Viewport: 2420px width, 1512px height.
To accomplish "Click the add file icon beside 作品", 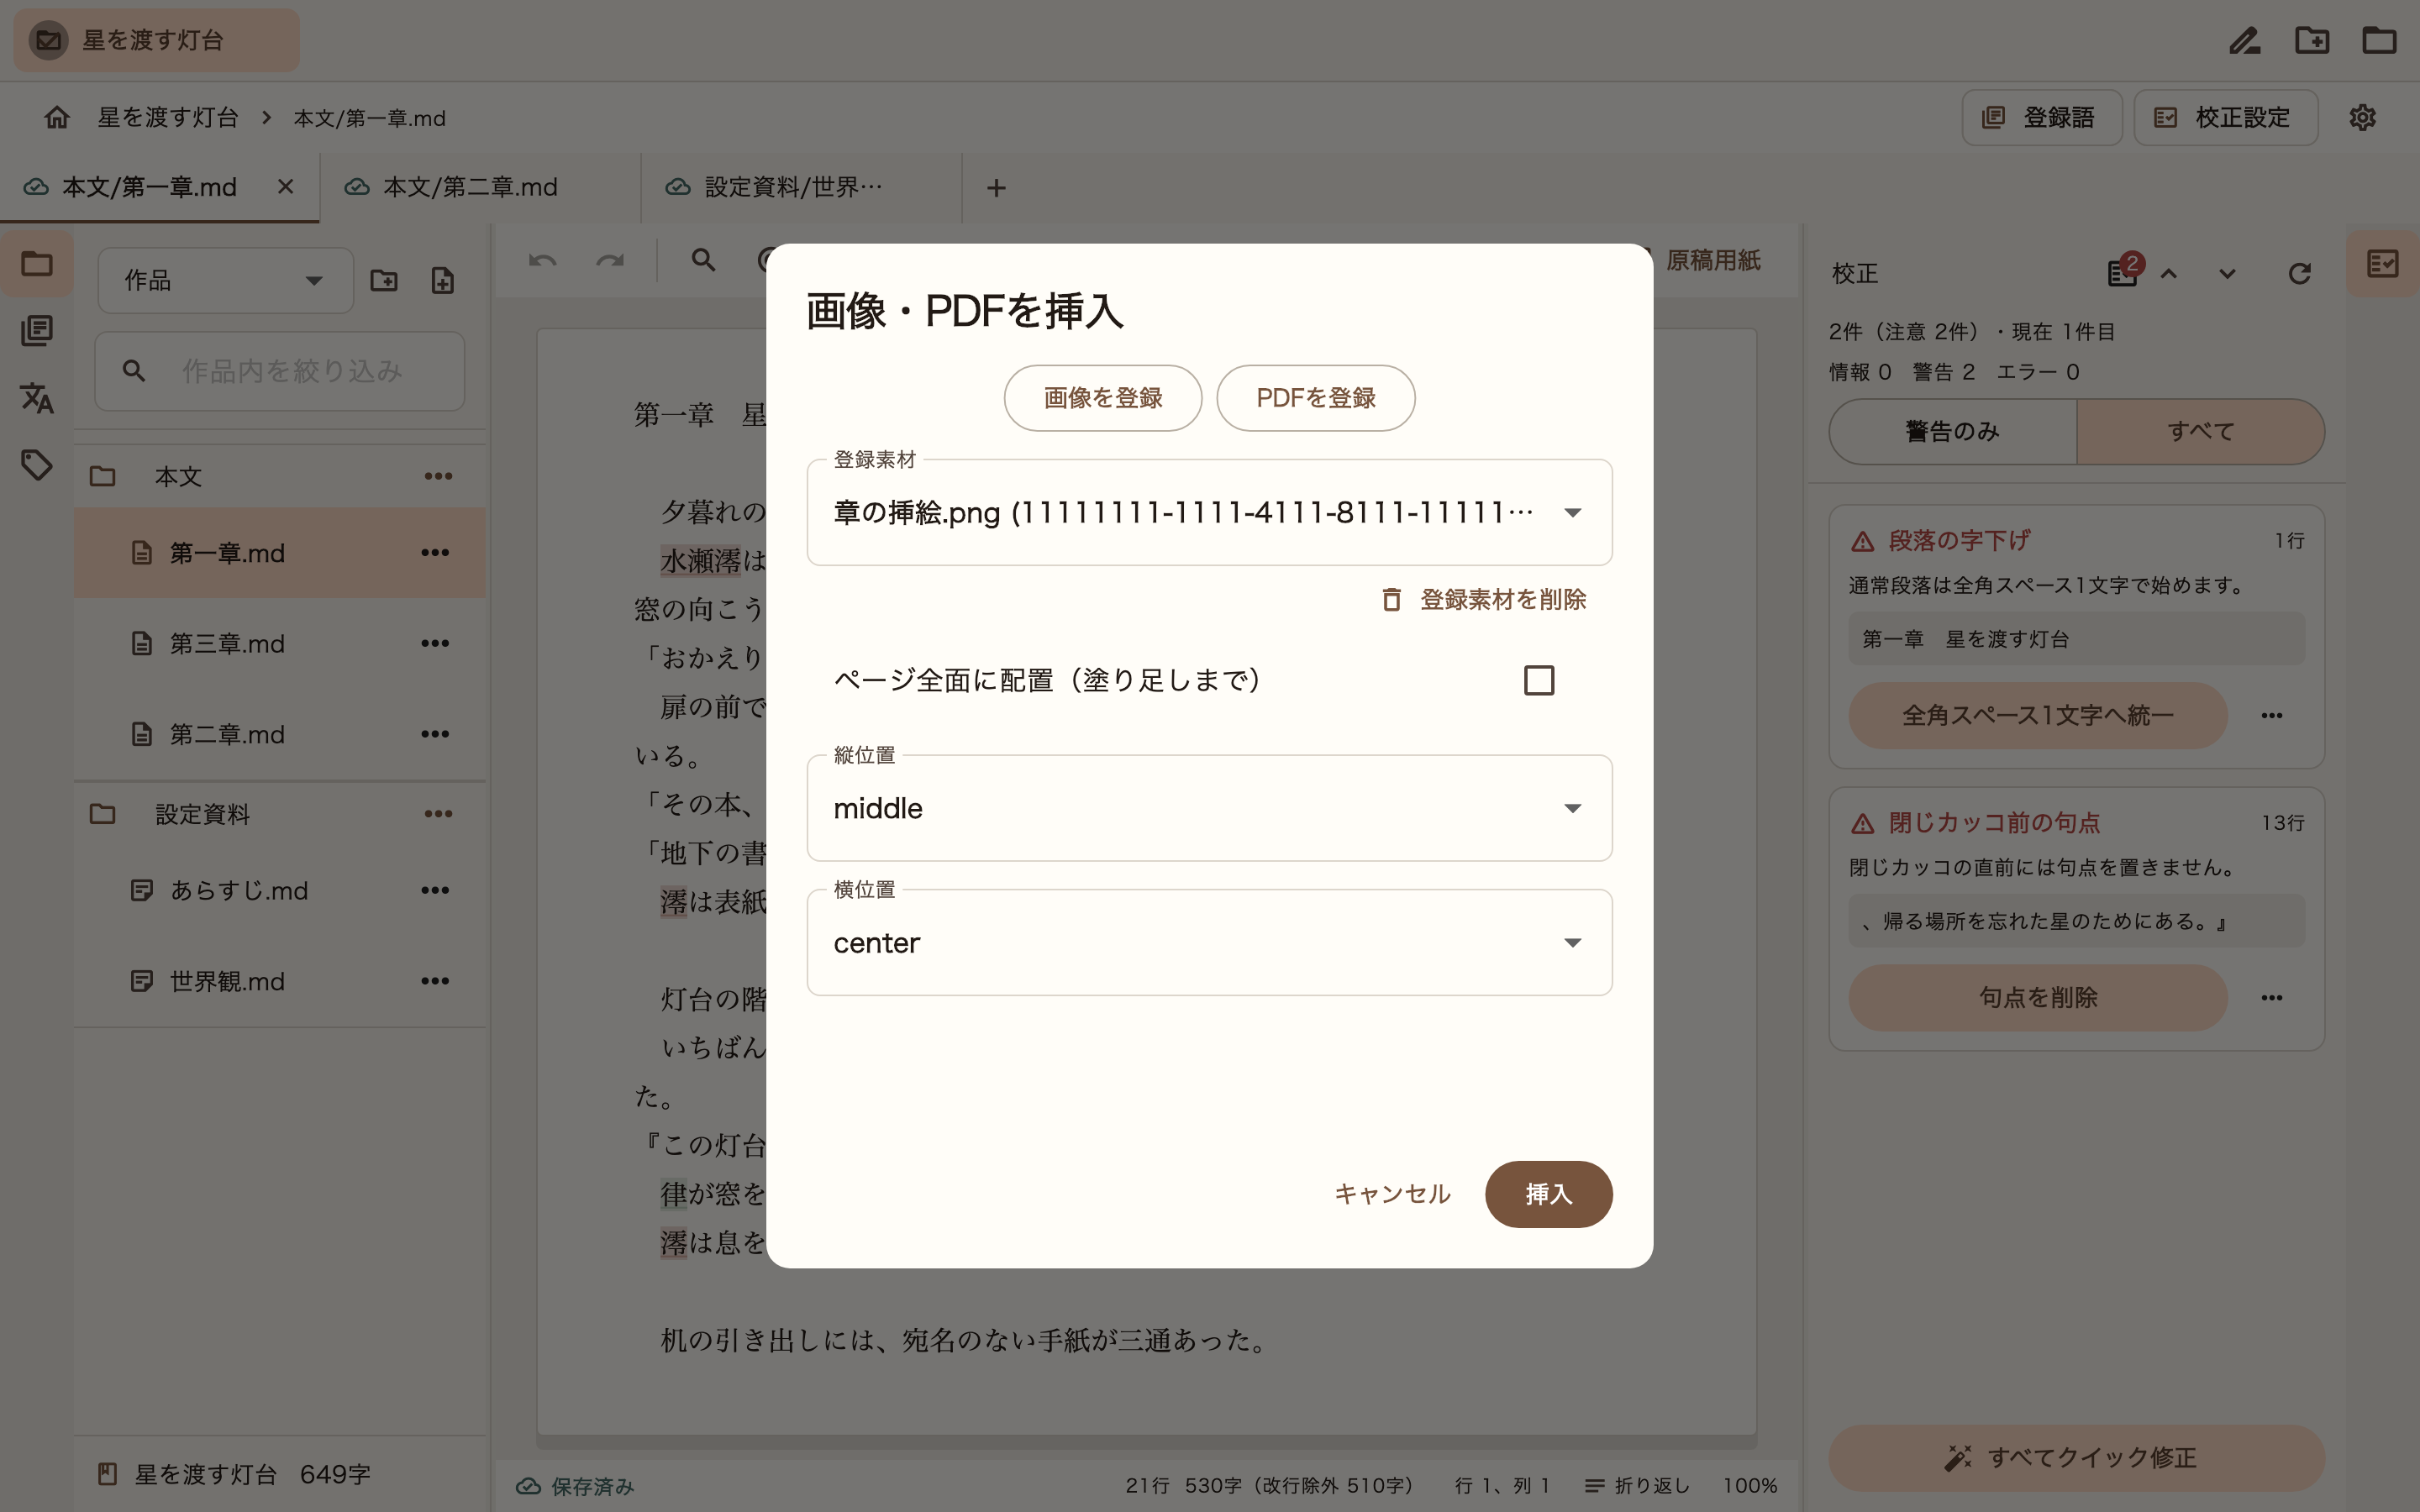I will click(x=443, y=281).
